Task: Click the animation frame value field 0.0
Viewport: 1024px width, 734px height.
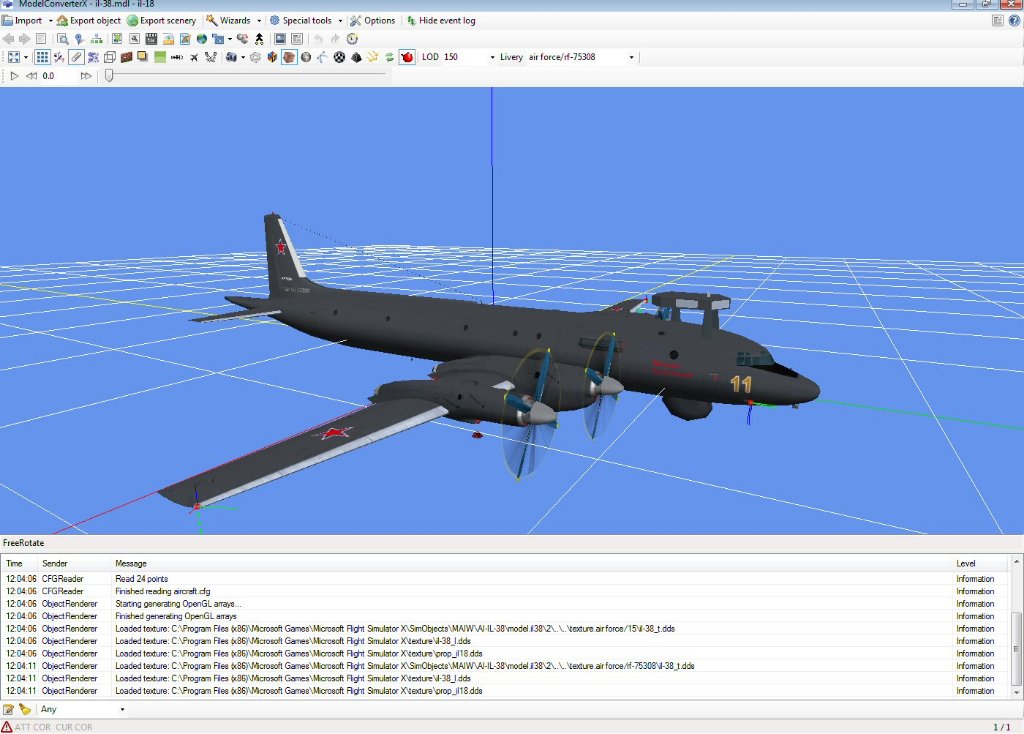Action: (x=59, y=76)
